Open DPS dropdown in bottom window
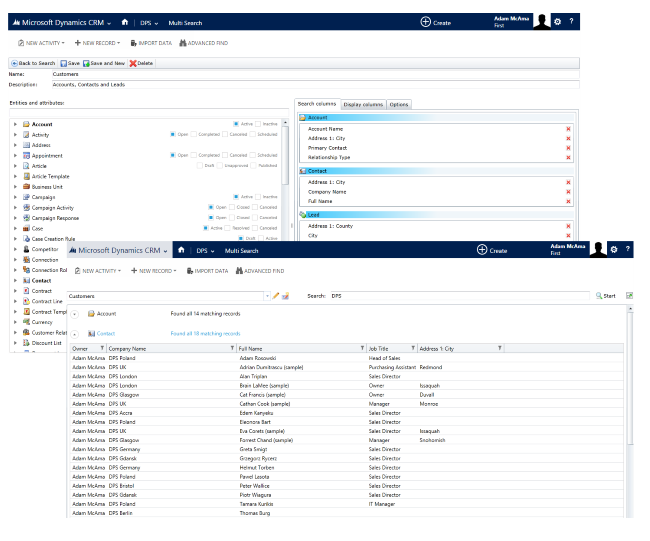The width and height of the screenshot is (650, 541). [205, 251]
